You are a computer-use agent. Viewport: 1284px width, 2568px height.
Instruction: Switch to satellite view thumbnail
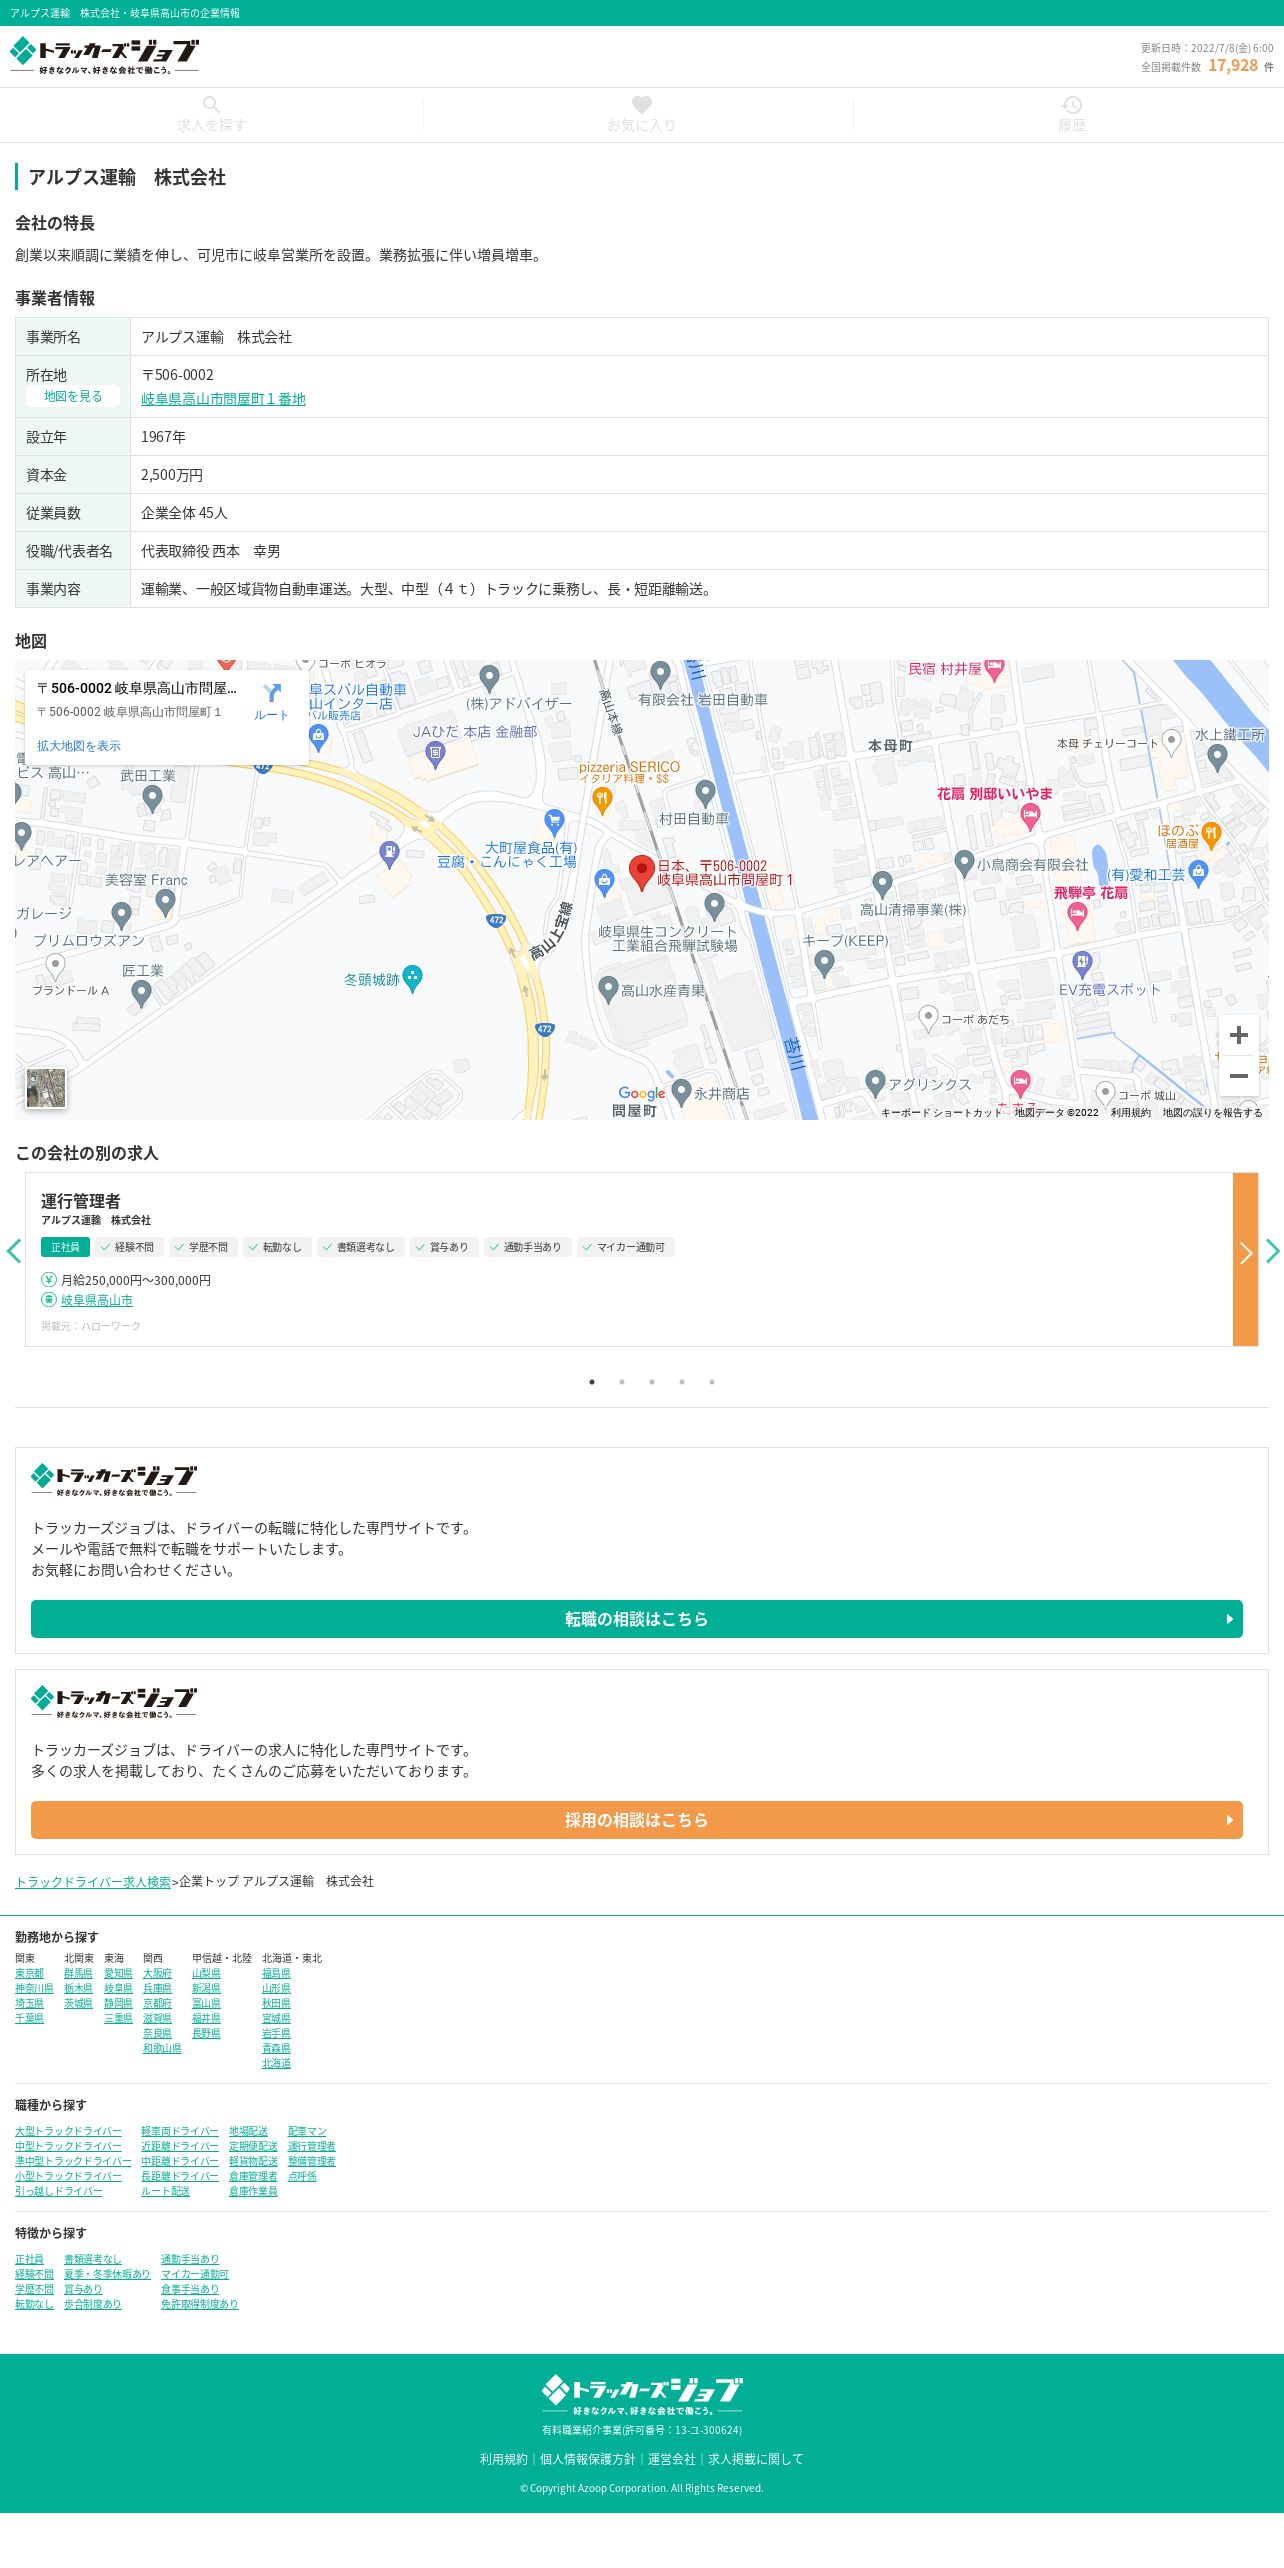tap(46, 1088)
